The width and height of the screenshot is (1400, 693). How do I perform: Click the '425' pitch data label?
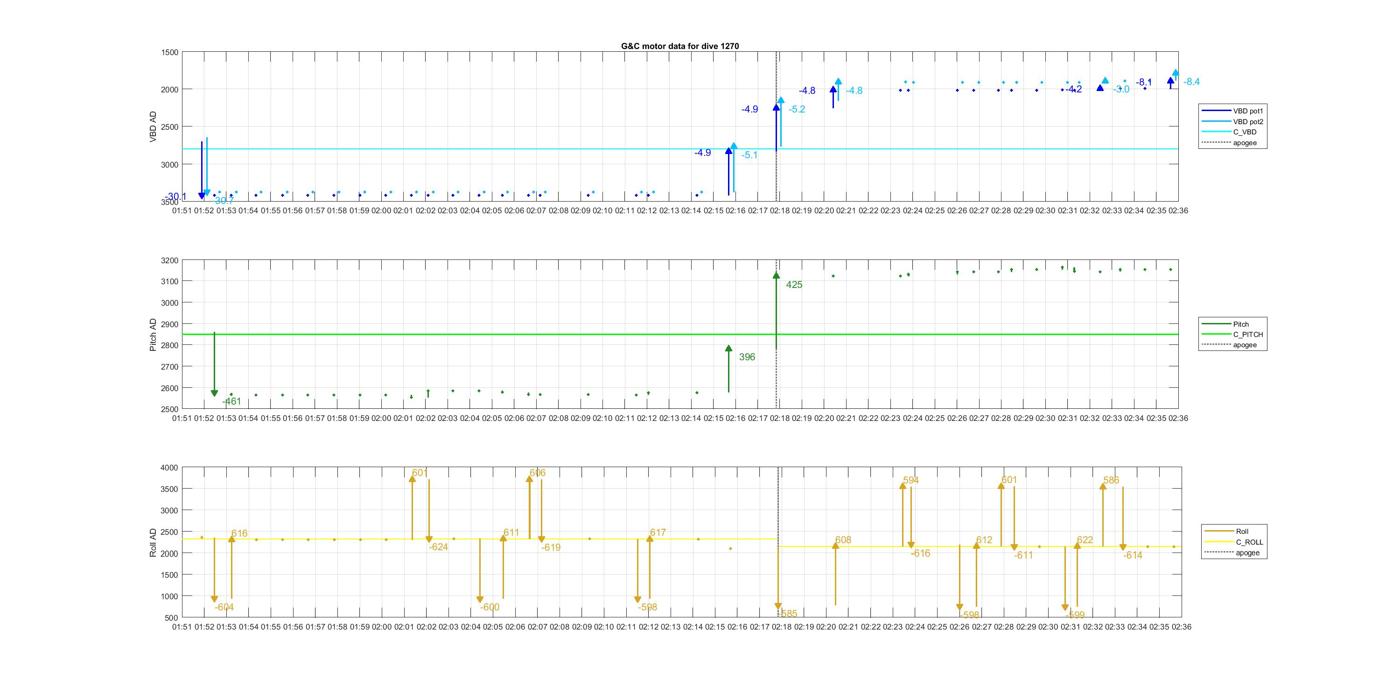click(x=794, y=285)
